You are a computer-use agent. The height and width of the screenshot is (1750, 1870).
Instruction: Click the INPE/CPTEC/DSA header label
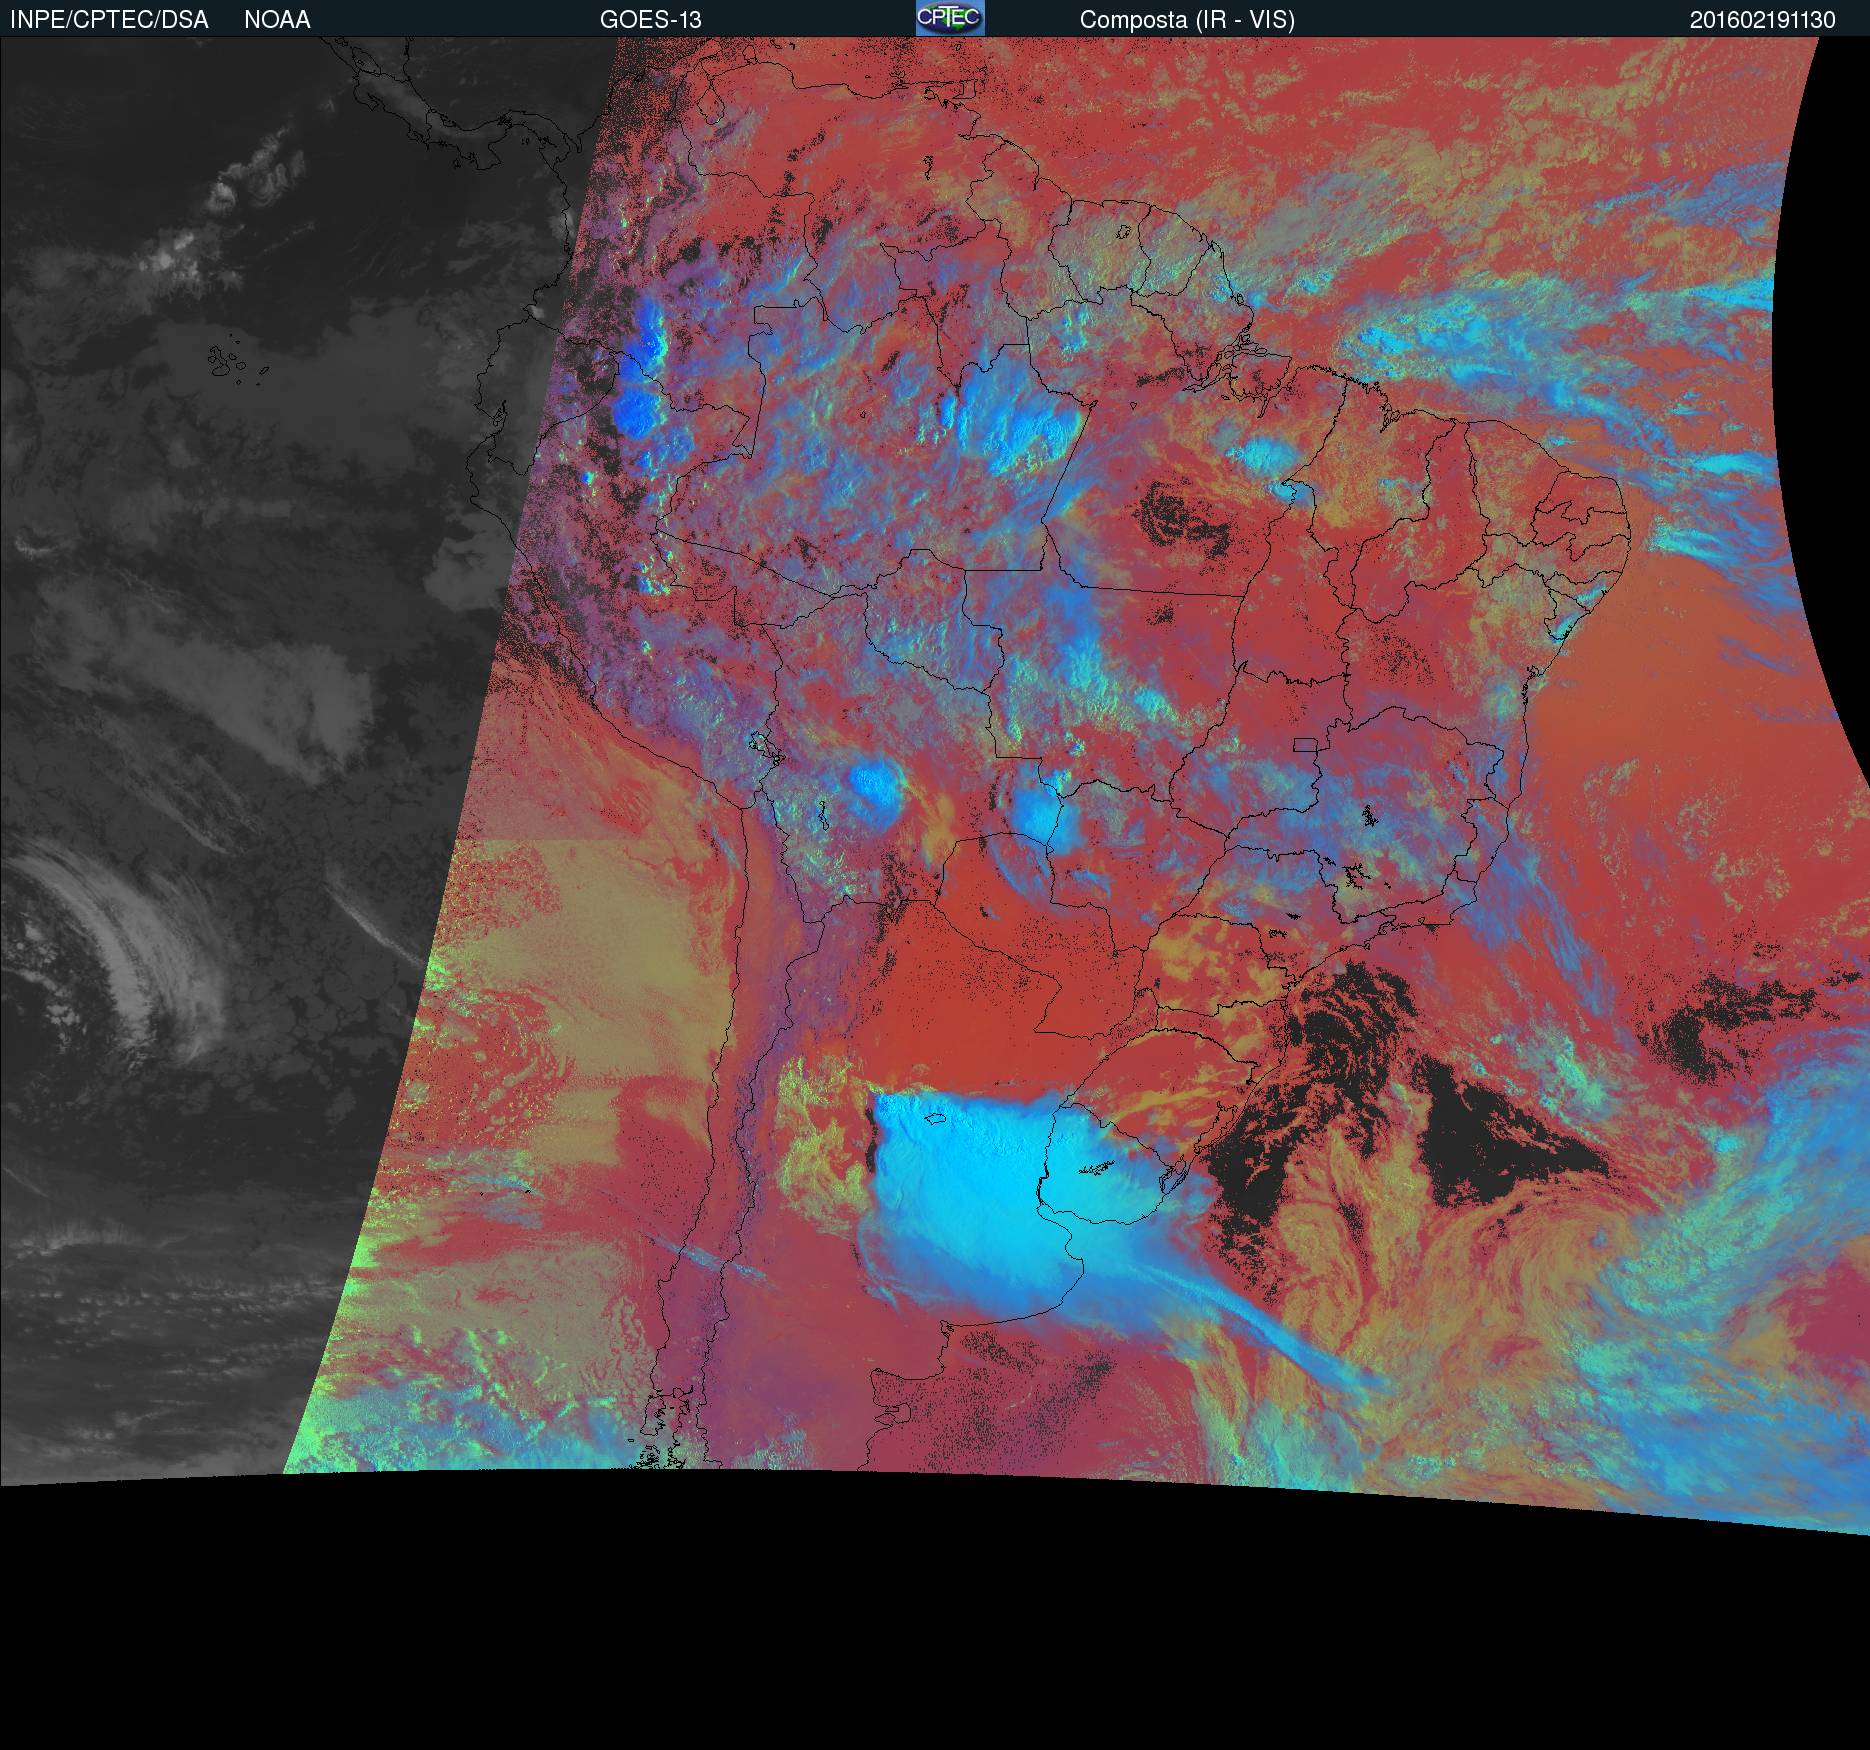pyautogui.click(x=109, y=20)
